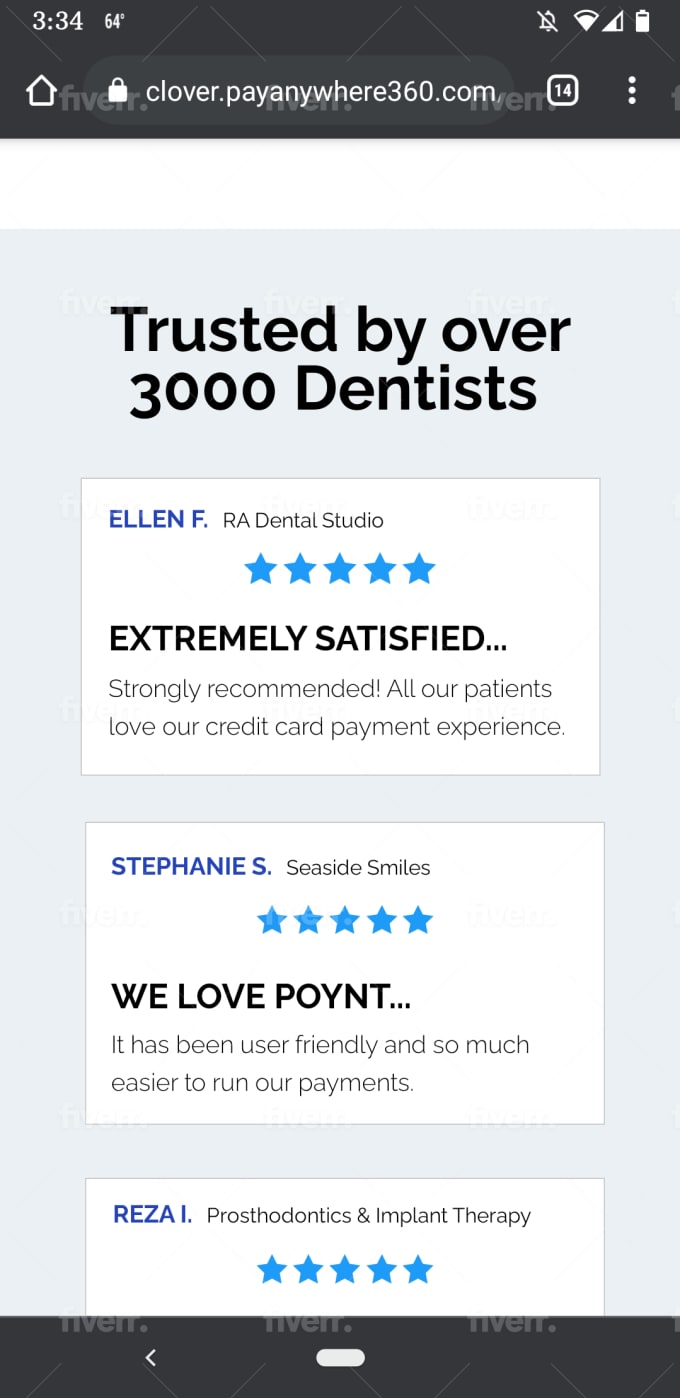
Task: Click the middle star in Stephanie S.'s rating
Action: coord(345,920)
